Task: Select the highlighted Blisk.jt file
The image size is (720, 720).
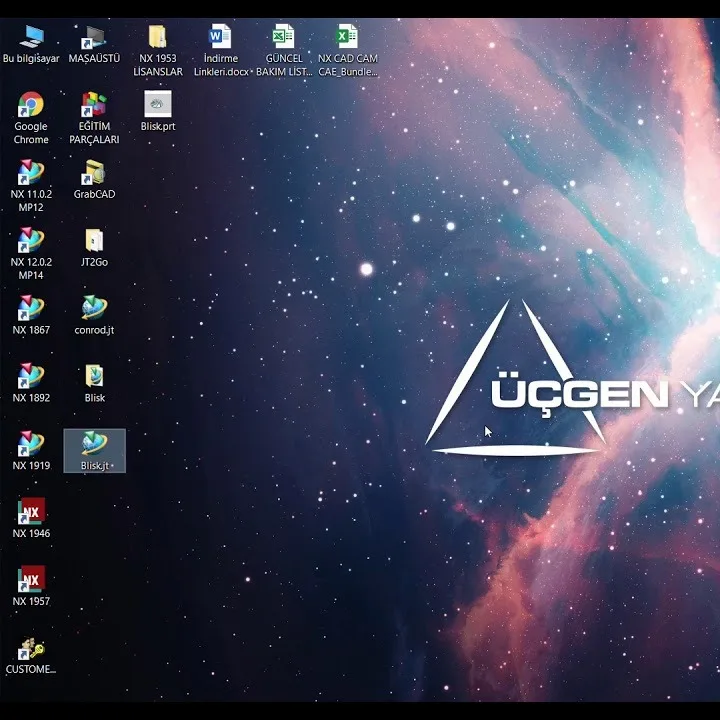Action: click(x=94, y=451)
